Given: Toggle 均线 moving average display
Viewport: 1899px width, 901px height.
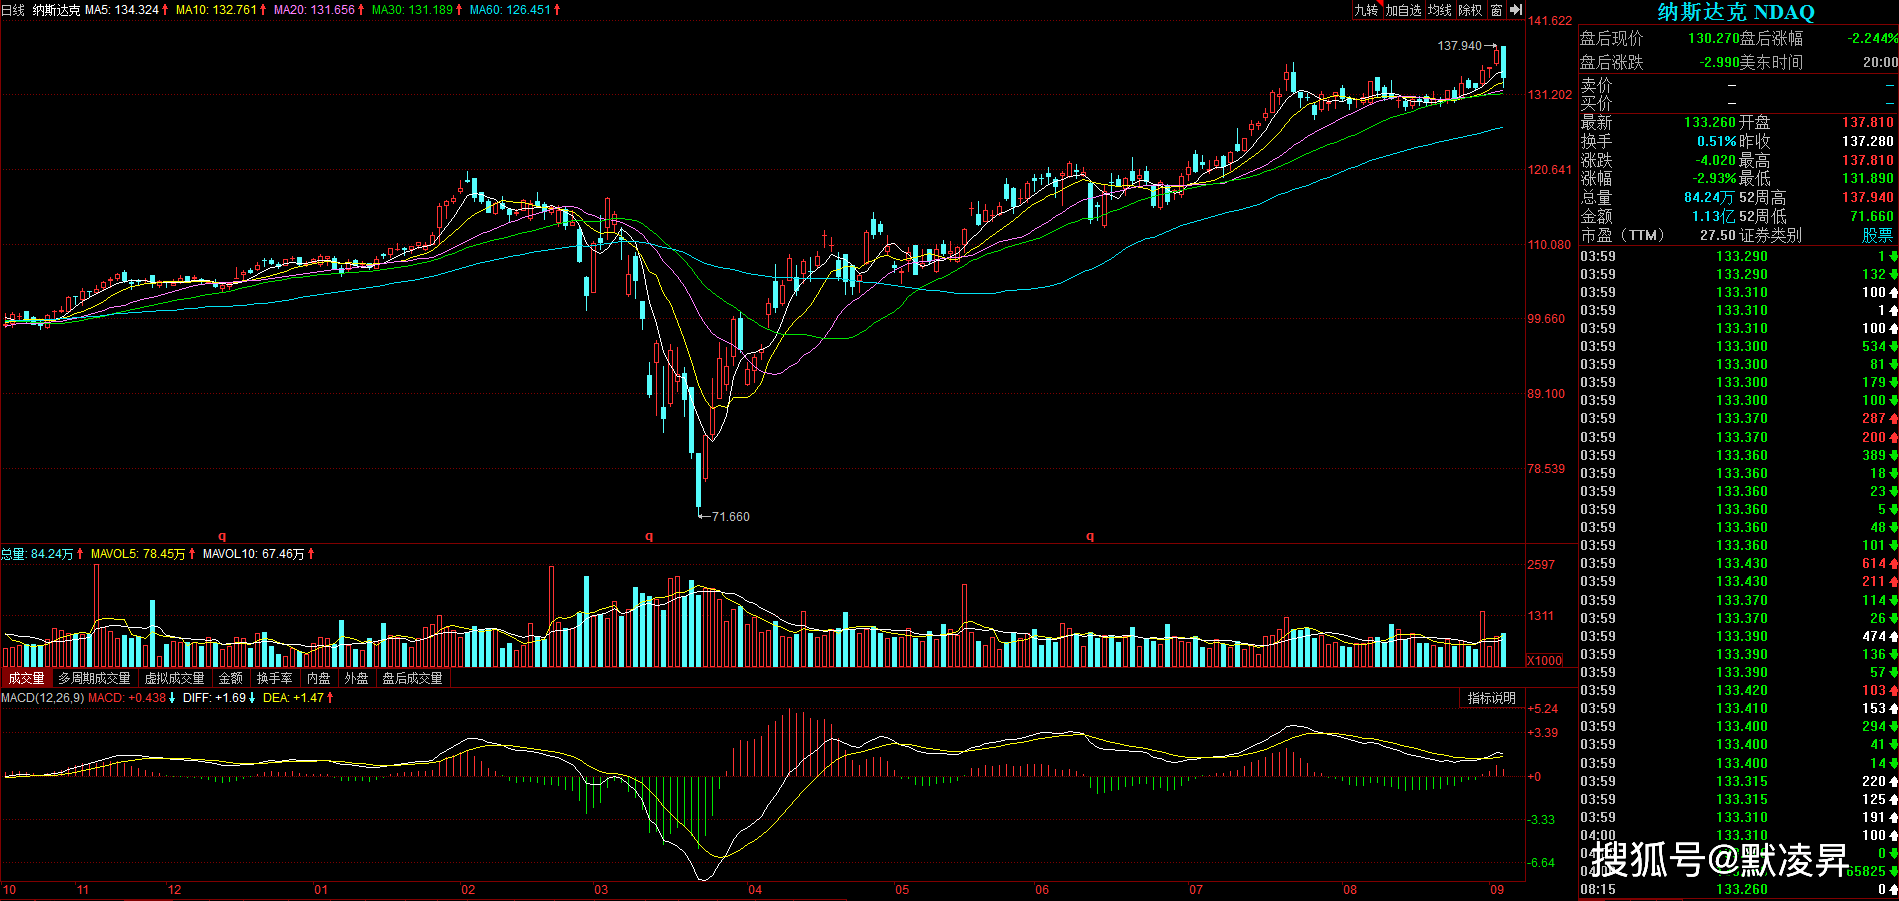Looking at the screenshot, I should pos(1440,10).
